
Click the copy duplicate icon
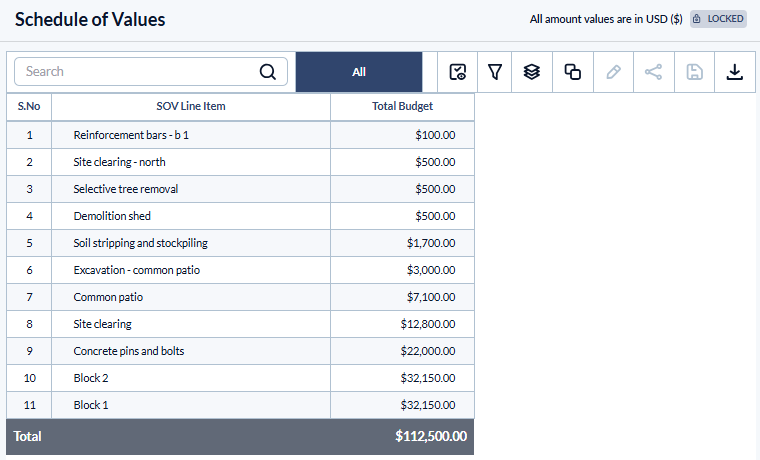click(573, 72)
